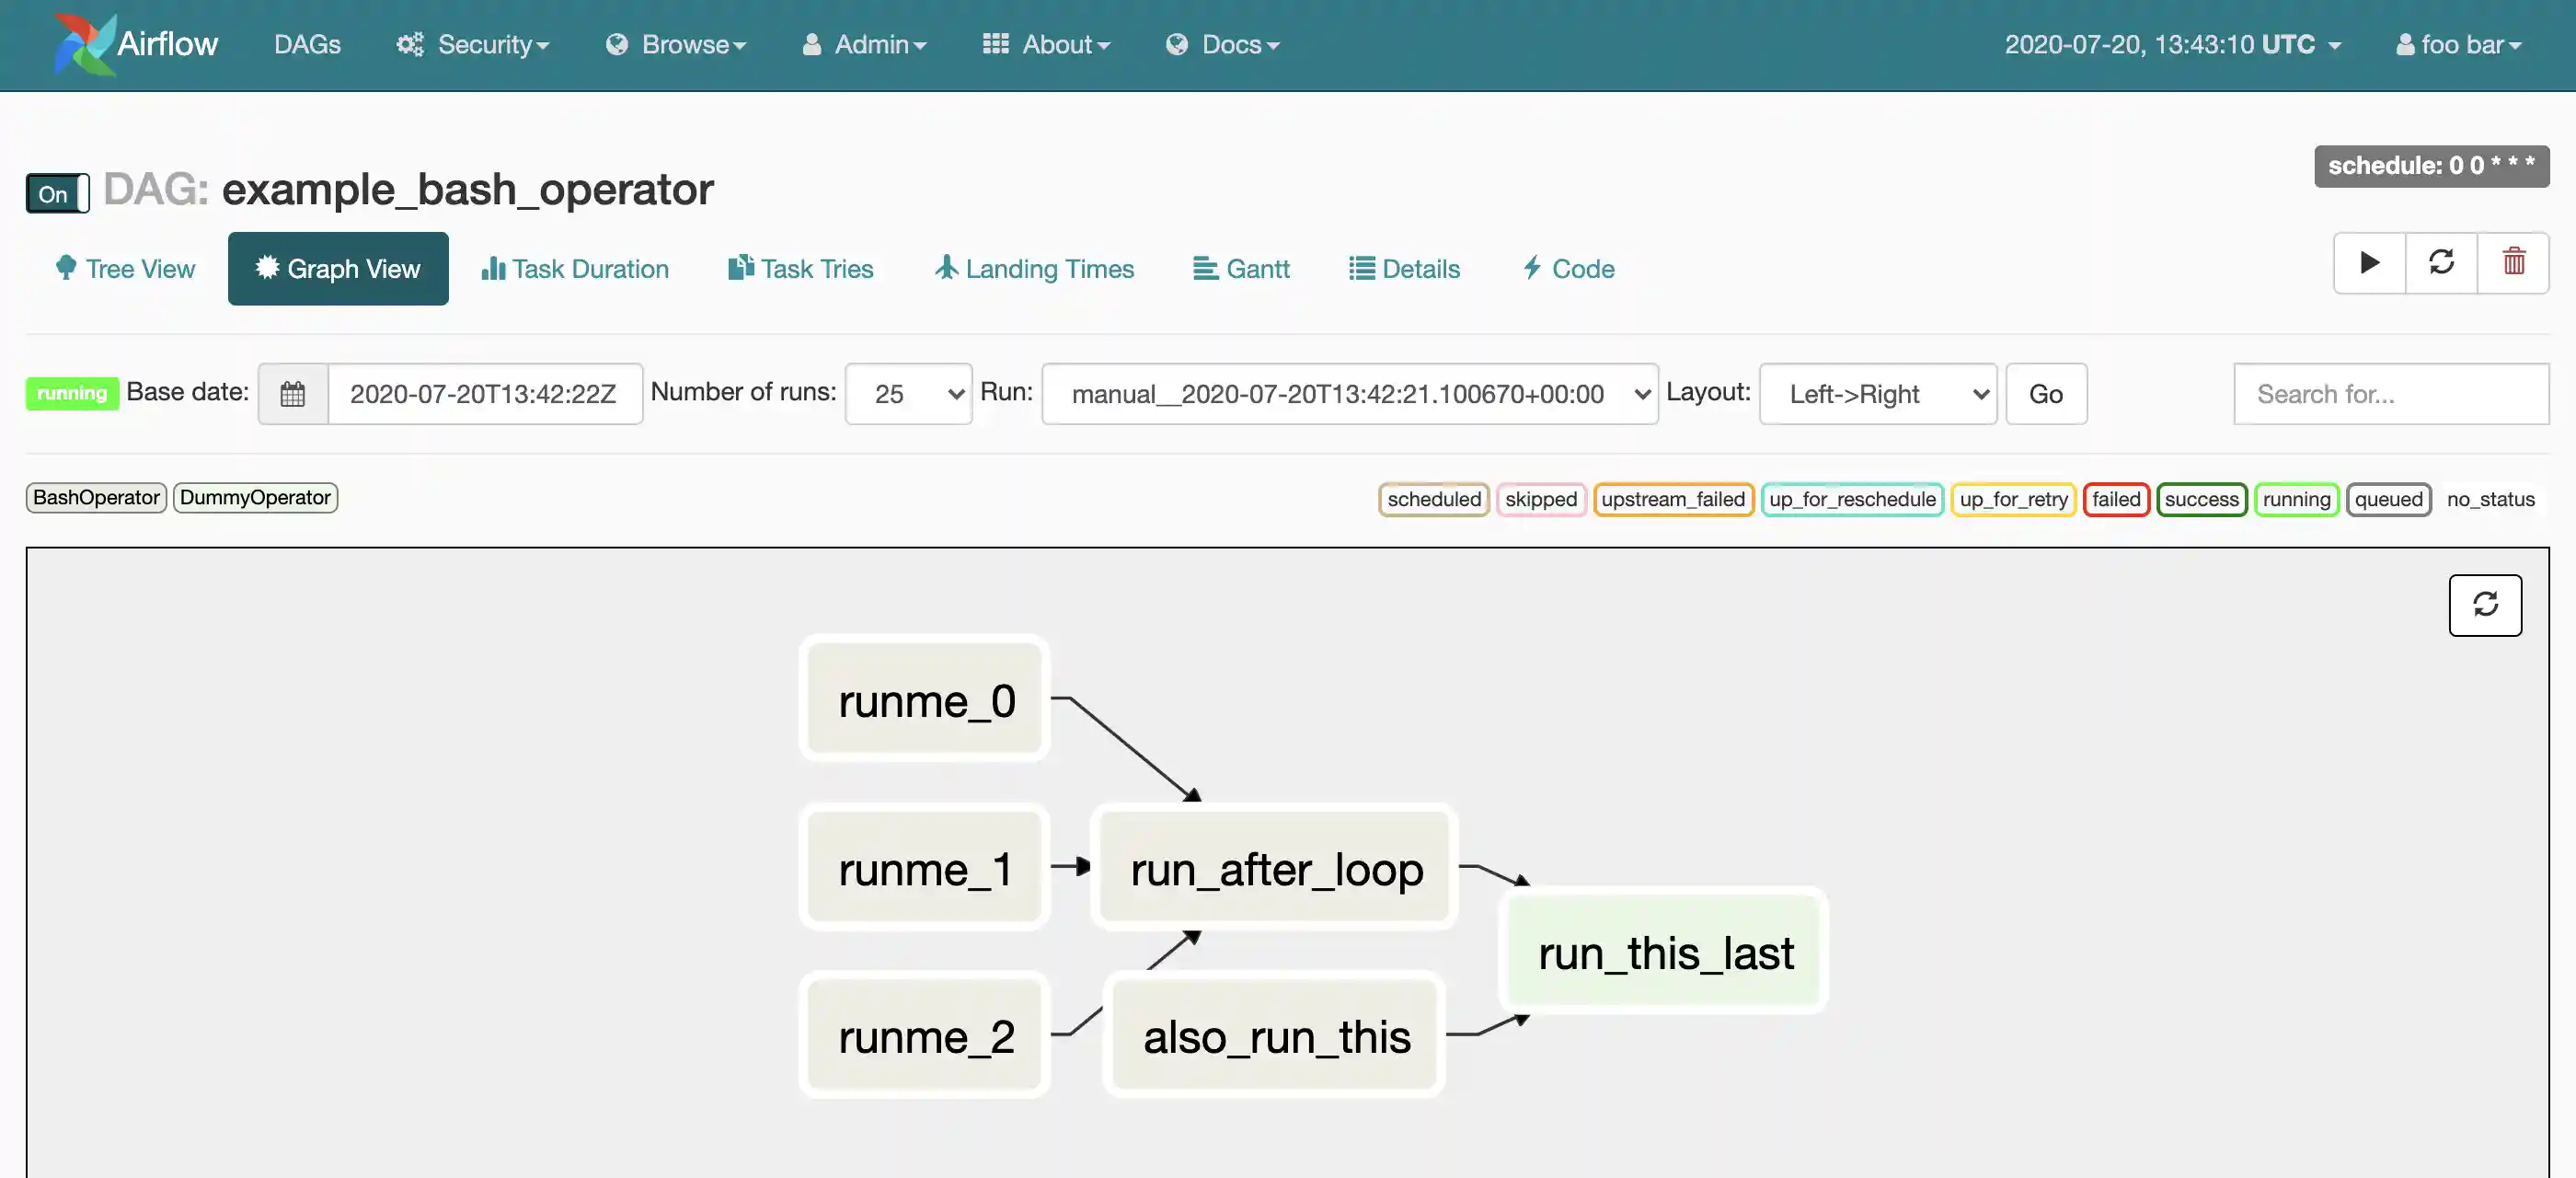Expand the Number of runs dropdown

[x=908, y=394]
